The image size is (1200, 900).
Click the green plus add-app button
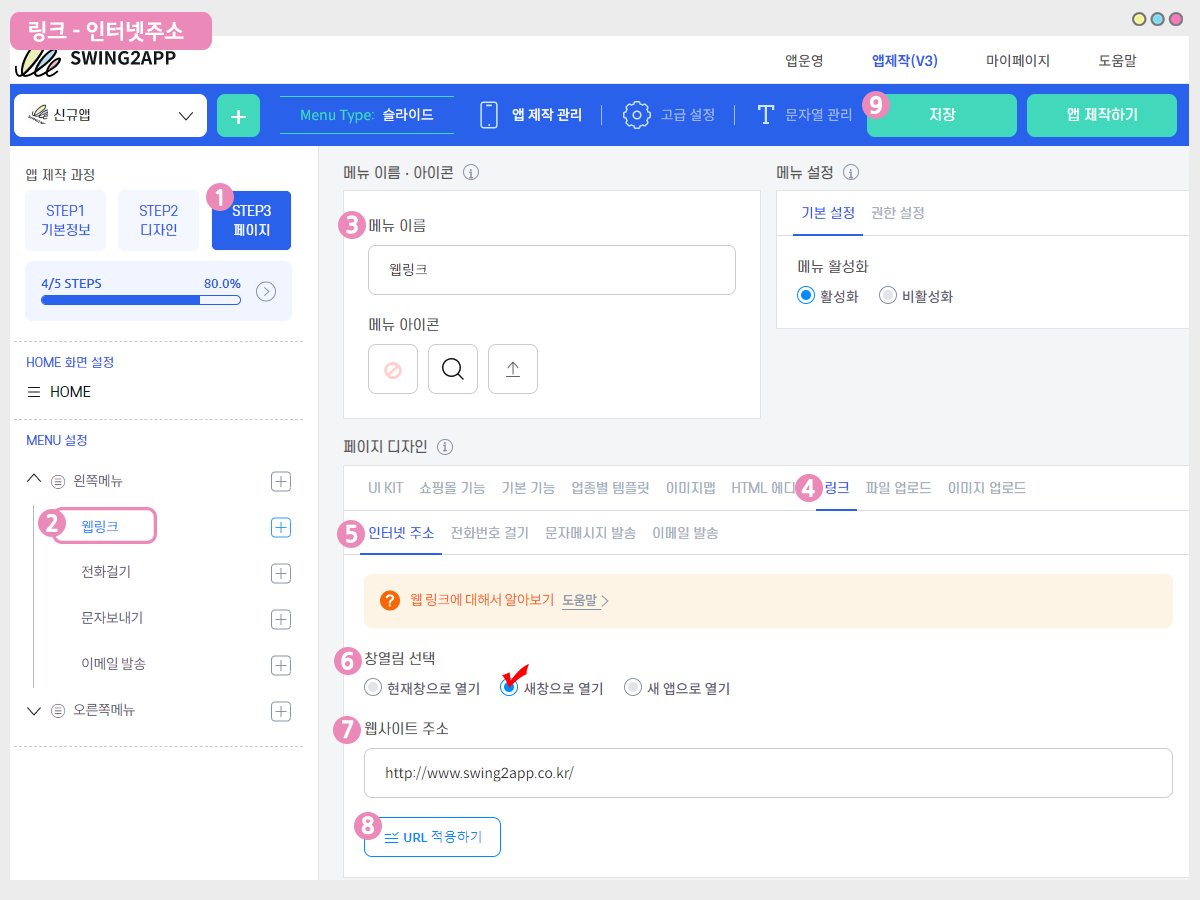[x=238, y=115]
